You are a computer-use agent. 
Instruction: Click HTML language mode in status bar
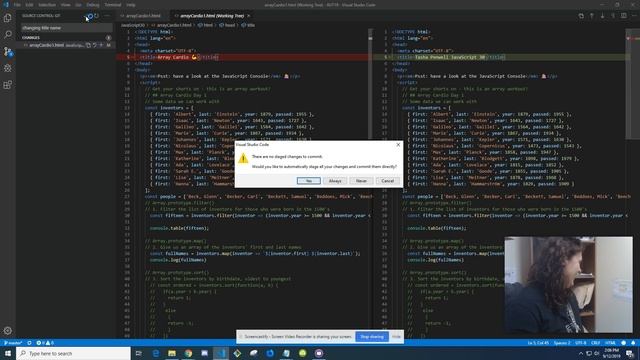pyautogui.click(x=610, y=343)
